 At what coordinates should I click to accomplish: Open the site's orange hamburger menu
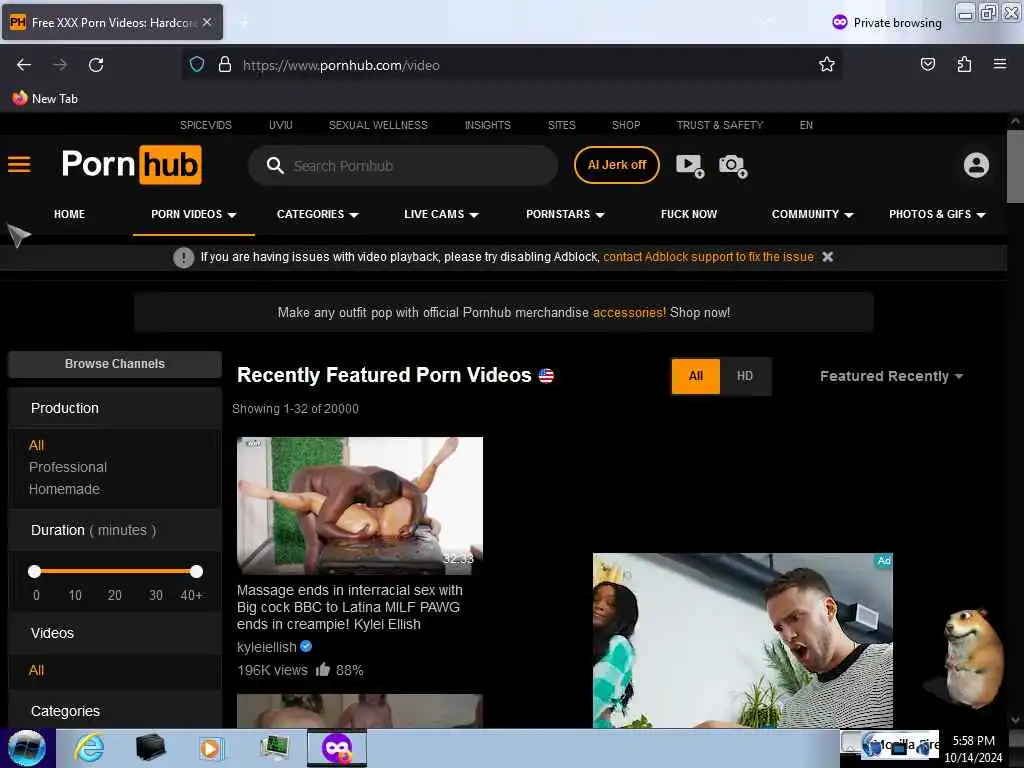pyautogui.click(x=19, y=164)
